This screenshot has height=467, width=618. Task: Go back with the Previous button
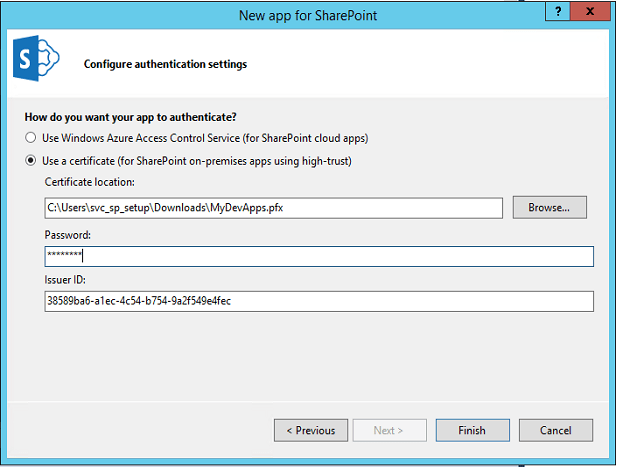pyautogui.click(x=311, y=430)
